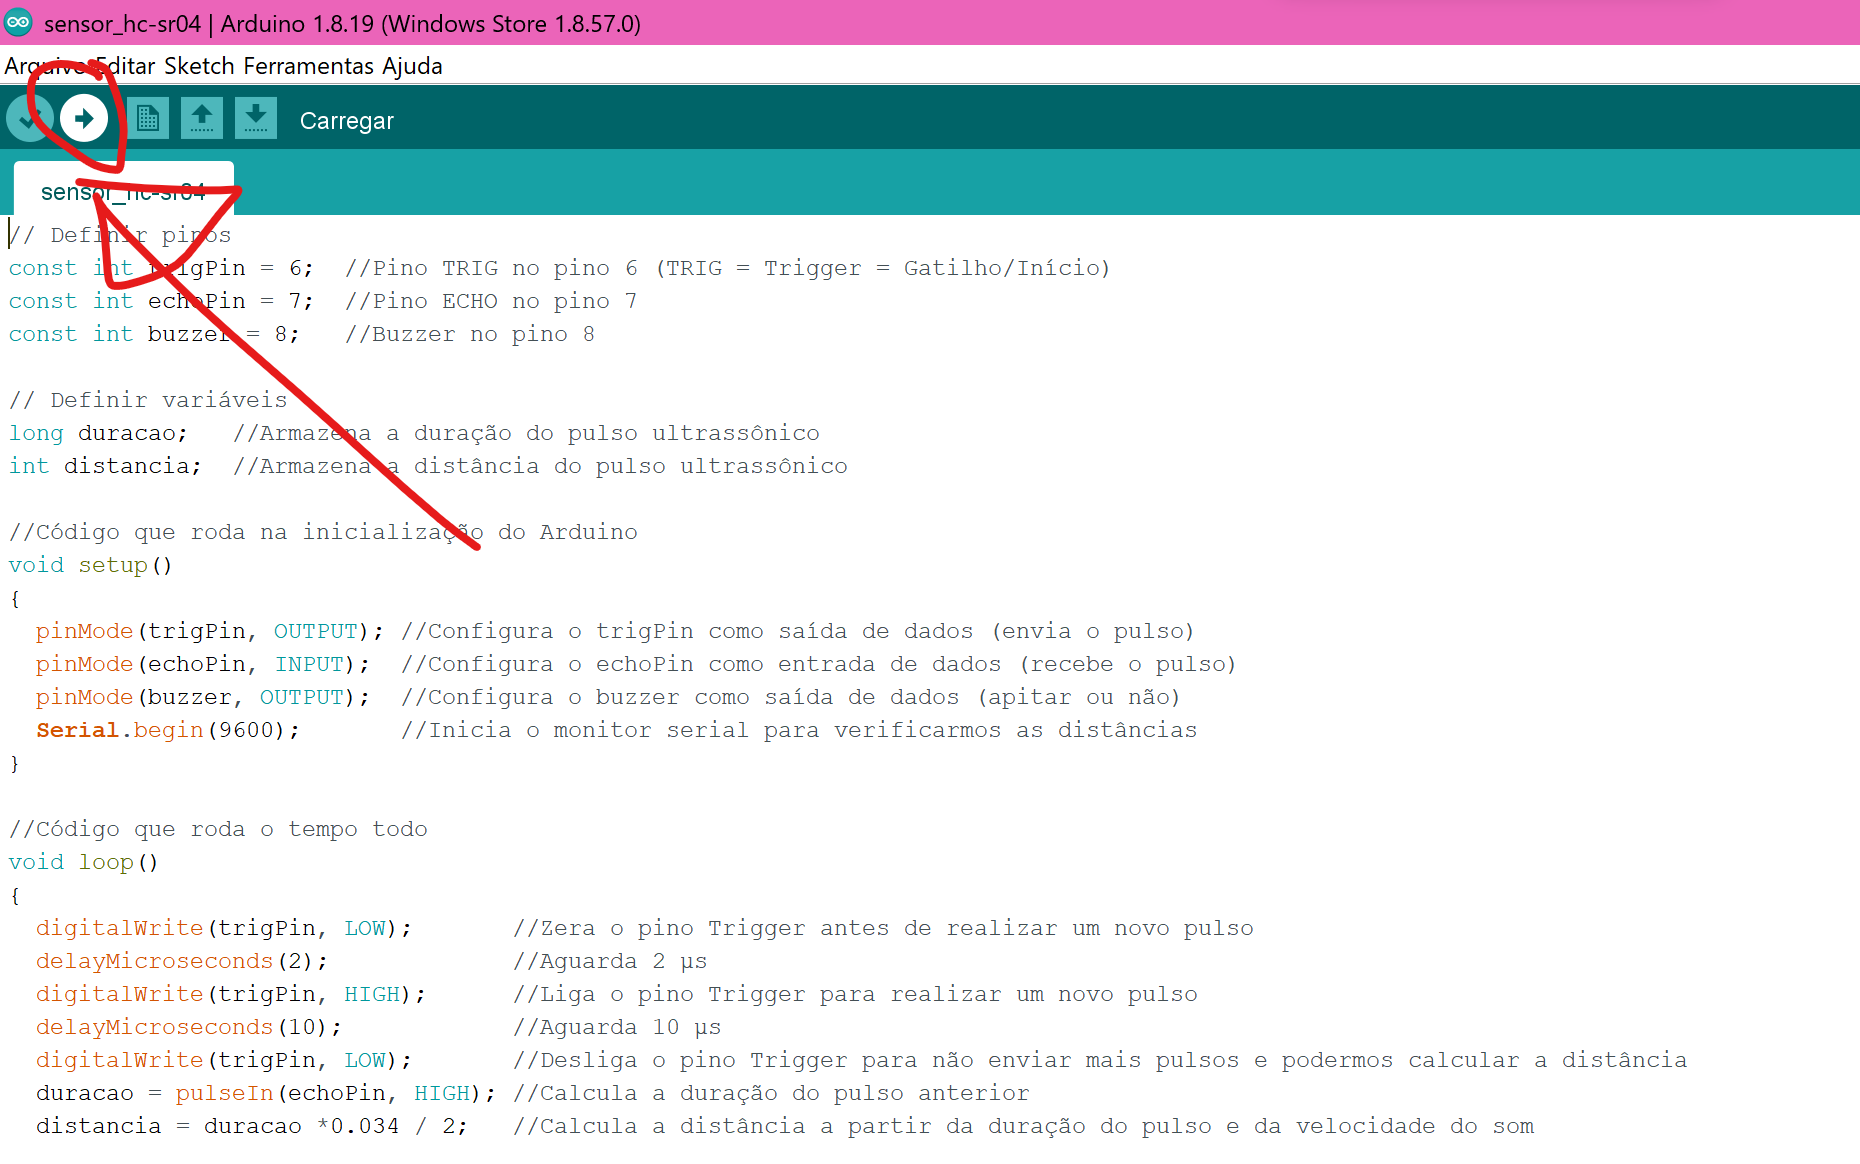Screen dimensions: 1860x1164
Task: Click 'duracao = pulseIn(echoPin, HIGH);' line
Action: (266, 1093)
